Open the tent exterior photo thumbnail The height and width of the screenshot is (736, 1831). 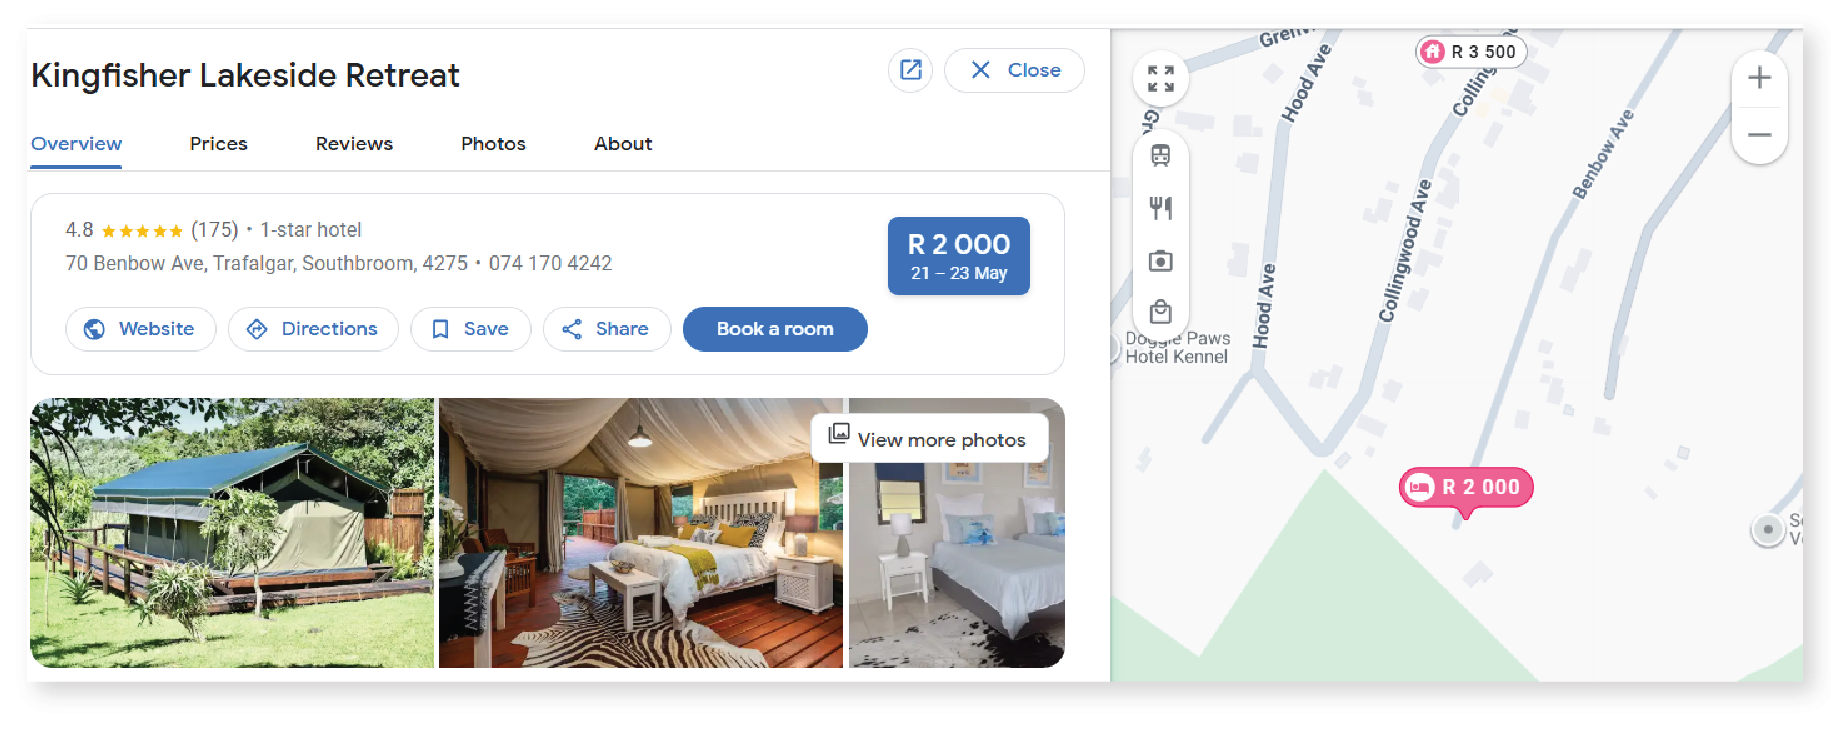(x=232, y=533)
